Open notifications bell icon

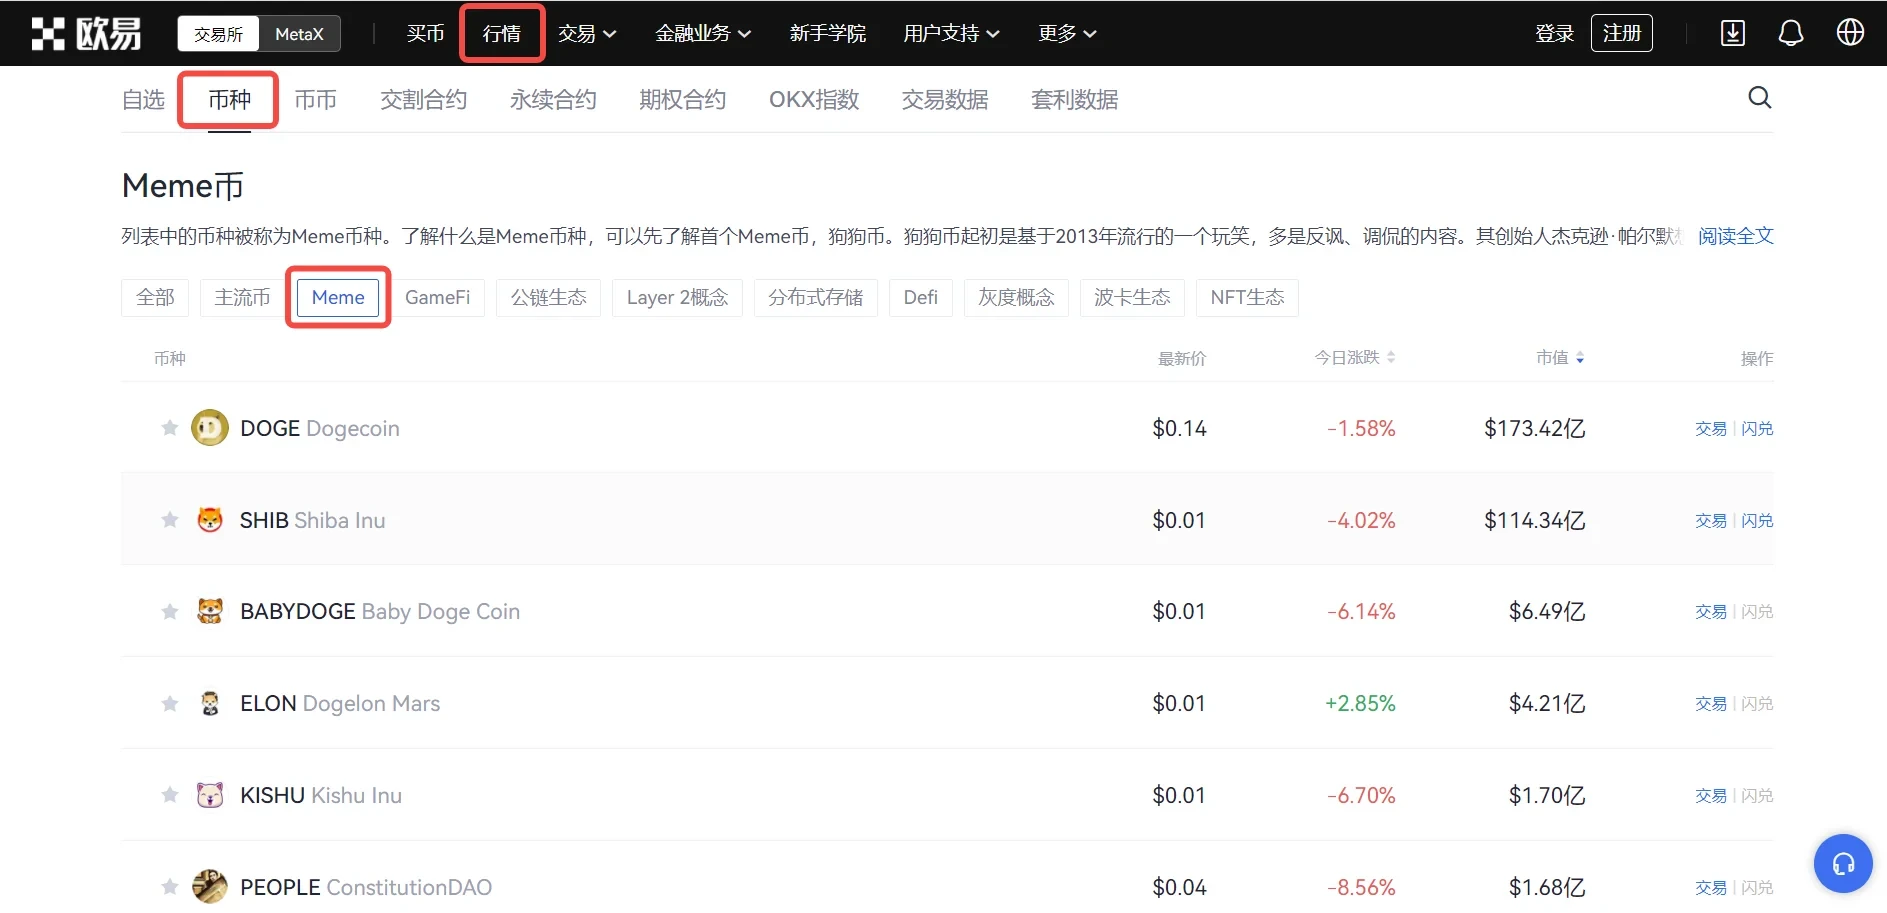[x=1790, y=33]
